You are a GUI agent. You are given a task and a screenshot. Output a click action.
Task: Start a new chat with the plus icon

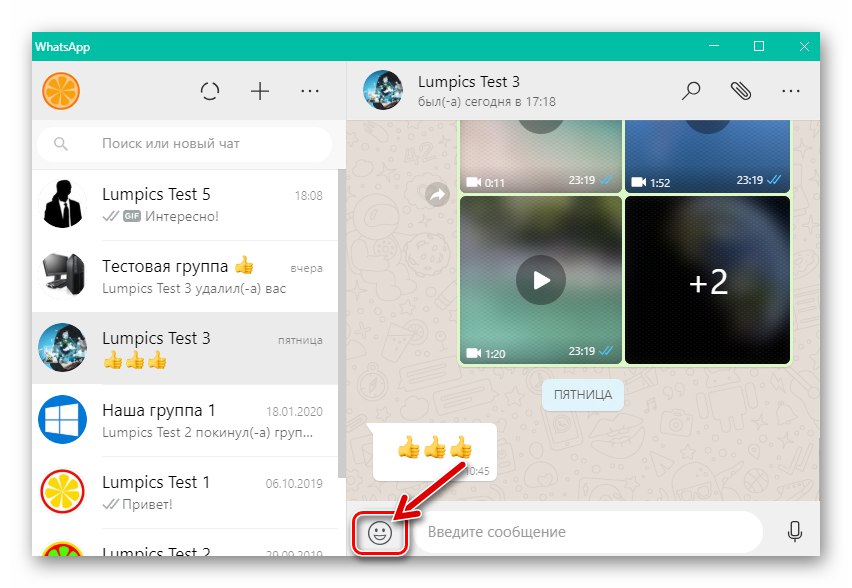tap(260, 90)
